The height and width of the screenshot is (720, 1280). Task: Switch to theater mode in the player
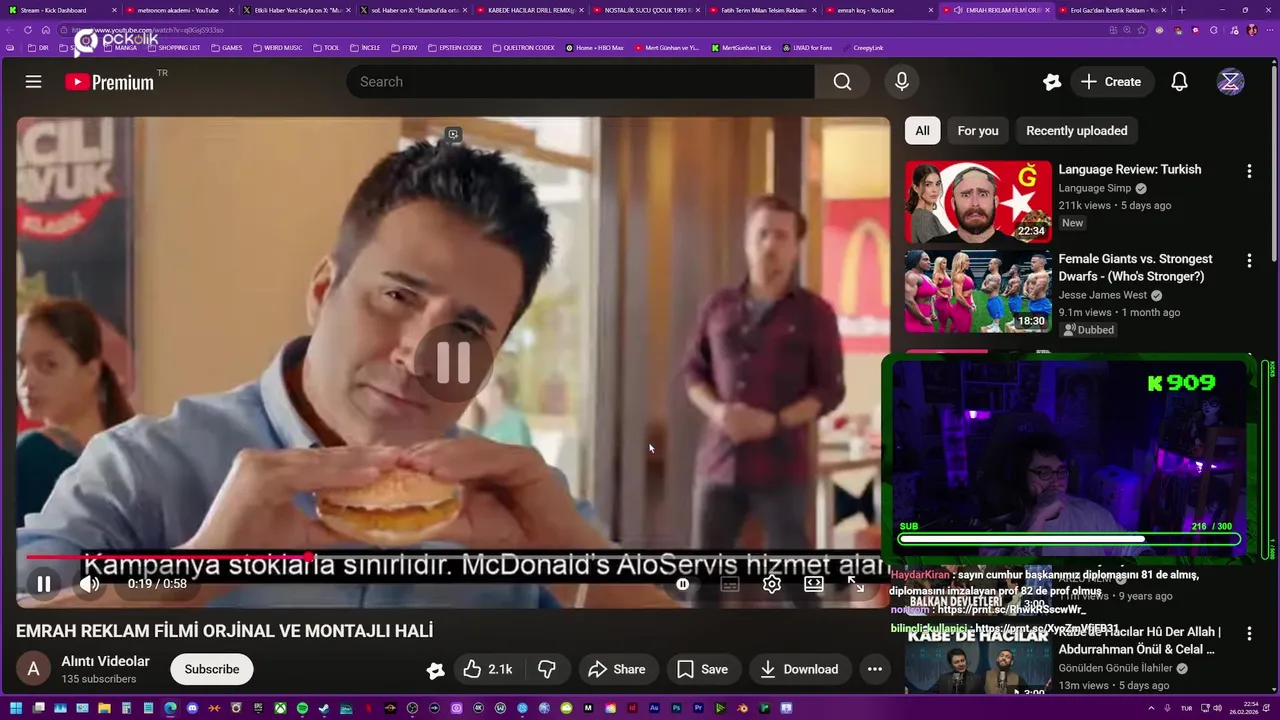point(814,584)
